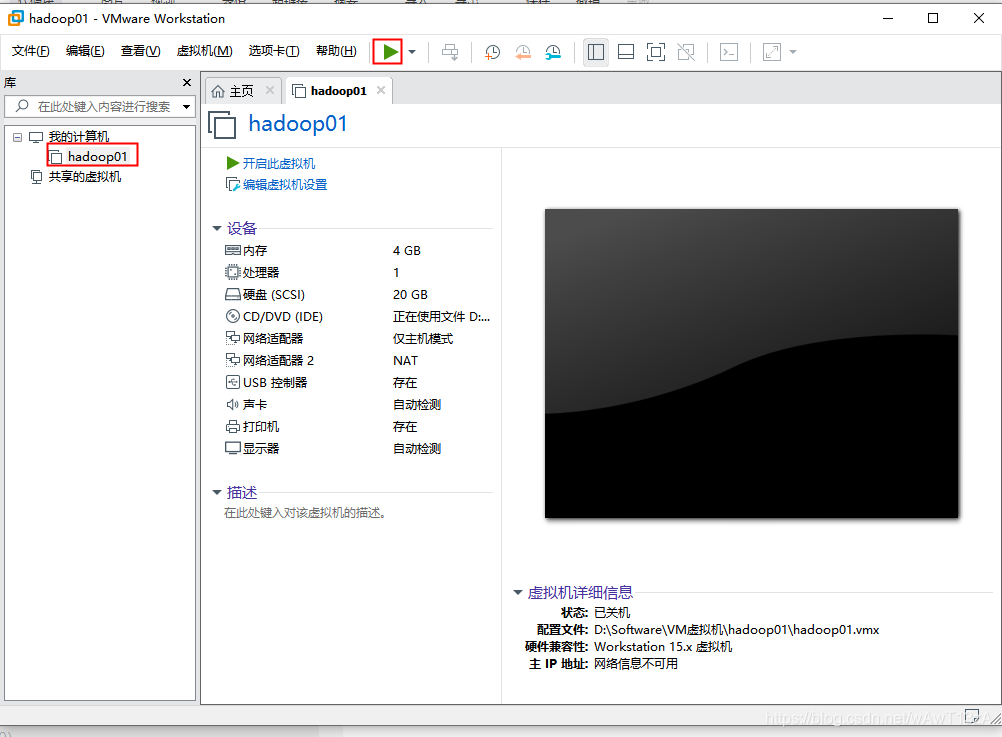1002x737 pixels.
Task: Enter full screen mode
Action: (656, 52)
